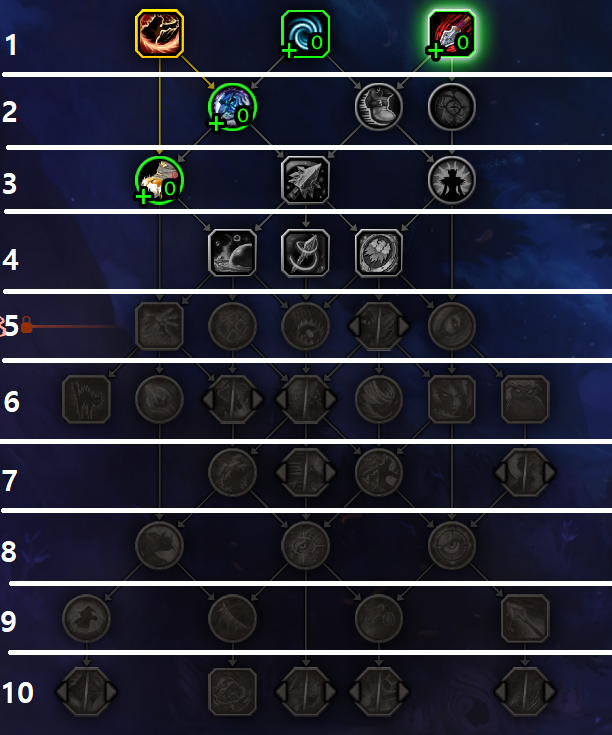Select the arrow-with-swirl talent icon
This screenshot has width=612, height=735.
(306, 253)
